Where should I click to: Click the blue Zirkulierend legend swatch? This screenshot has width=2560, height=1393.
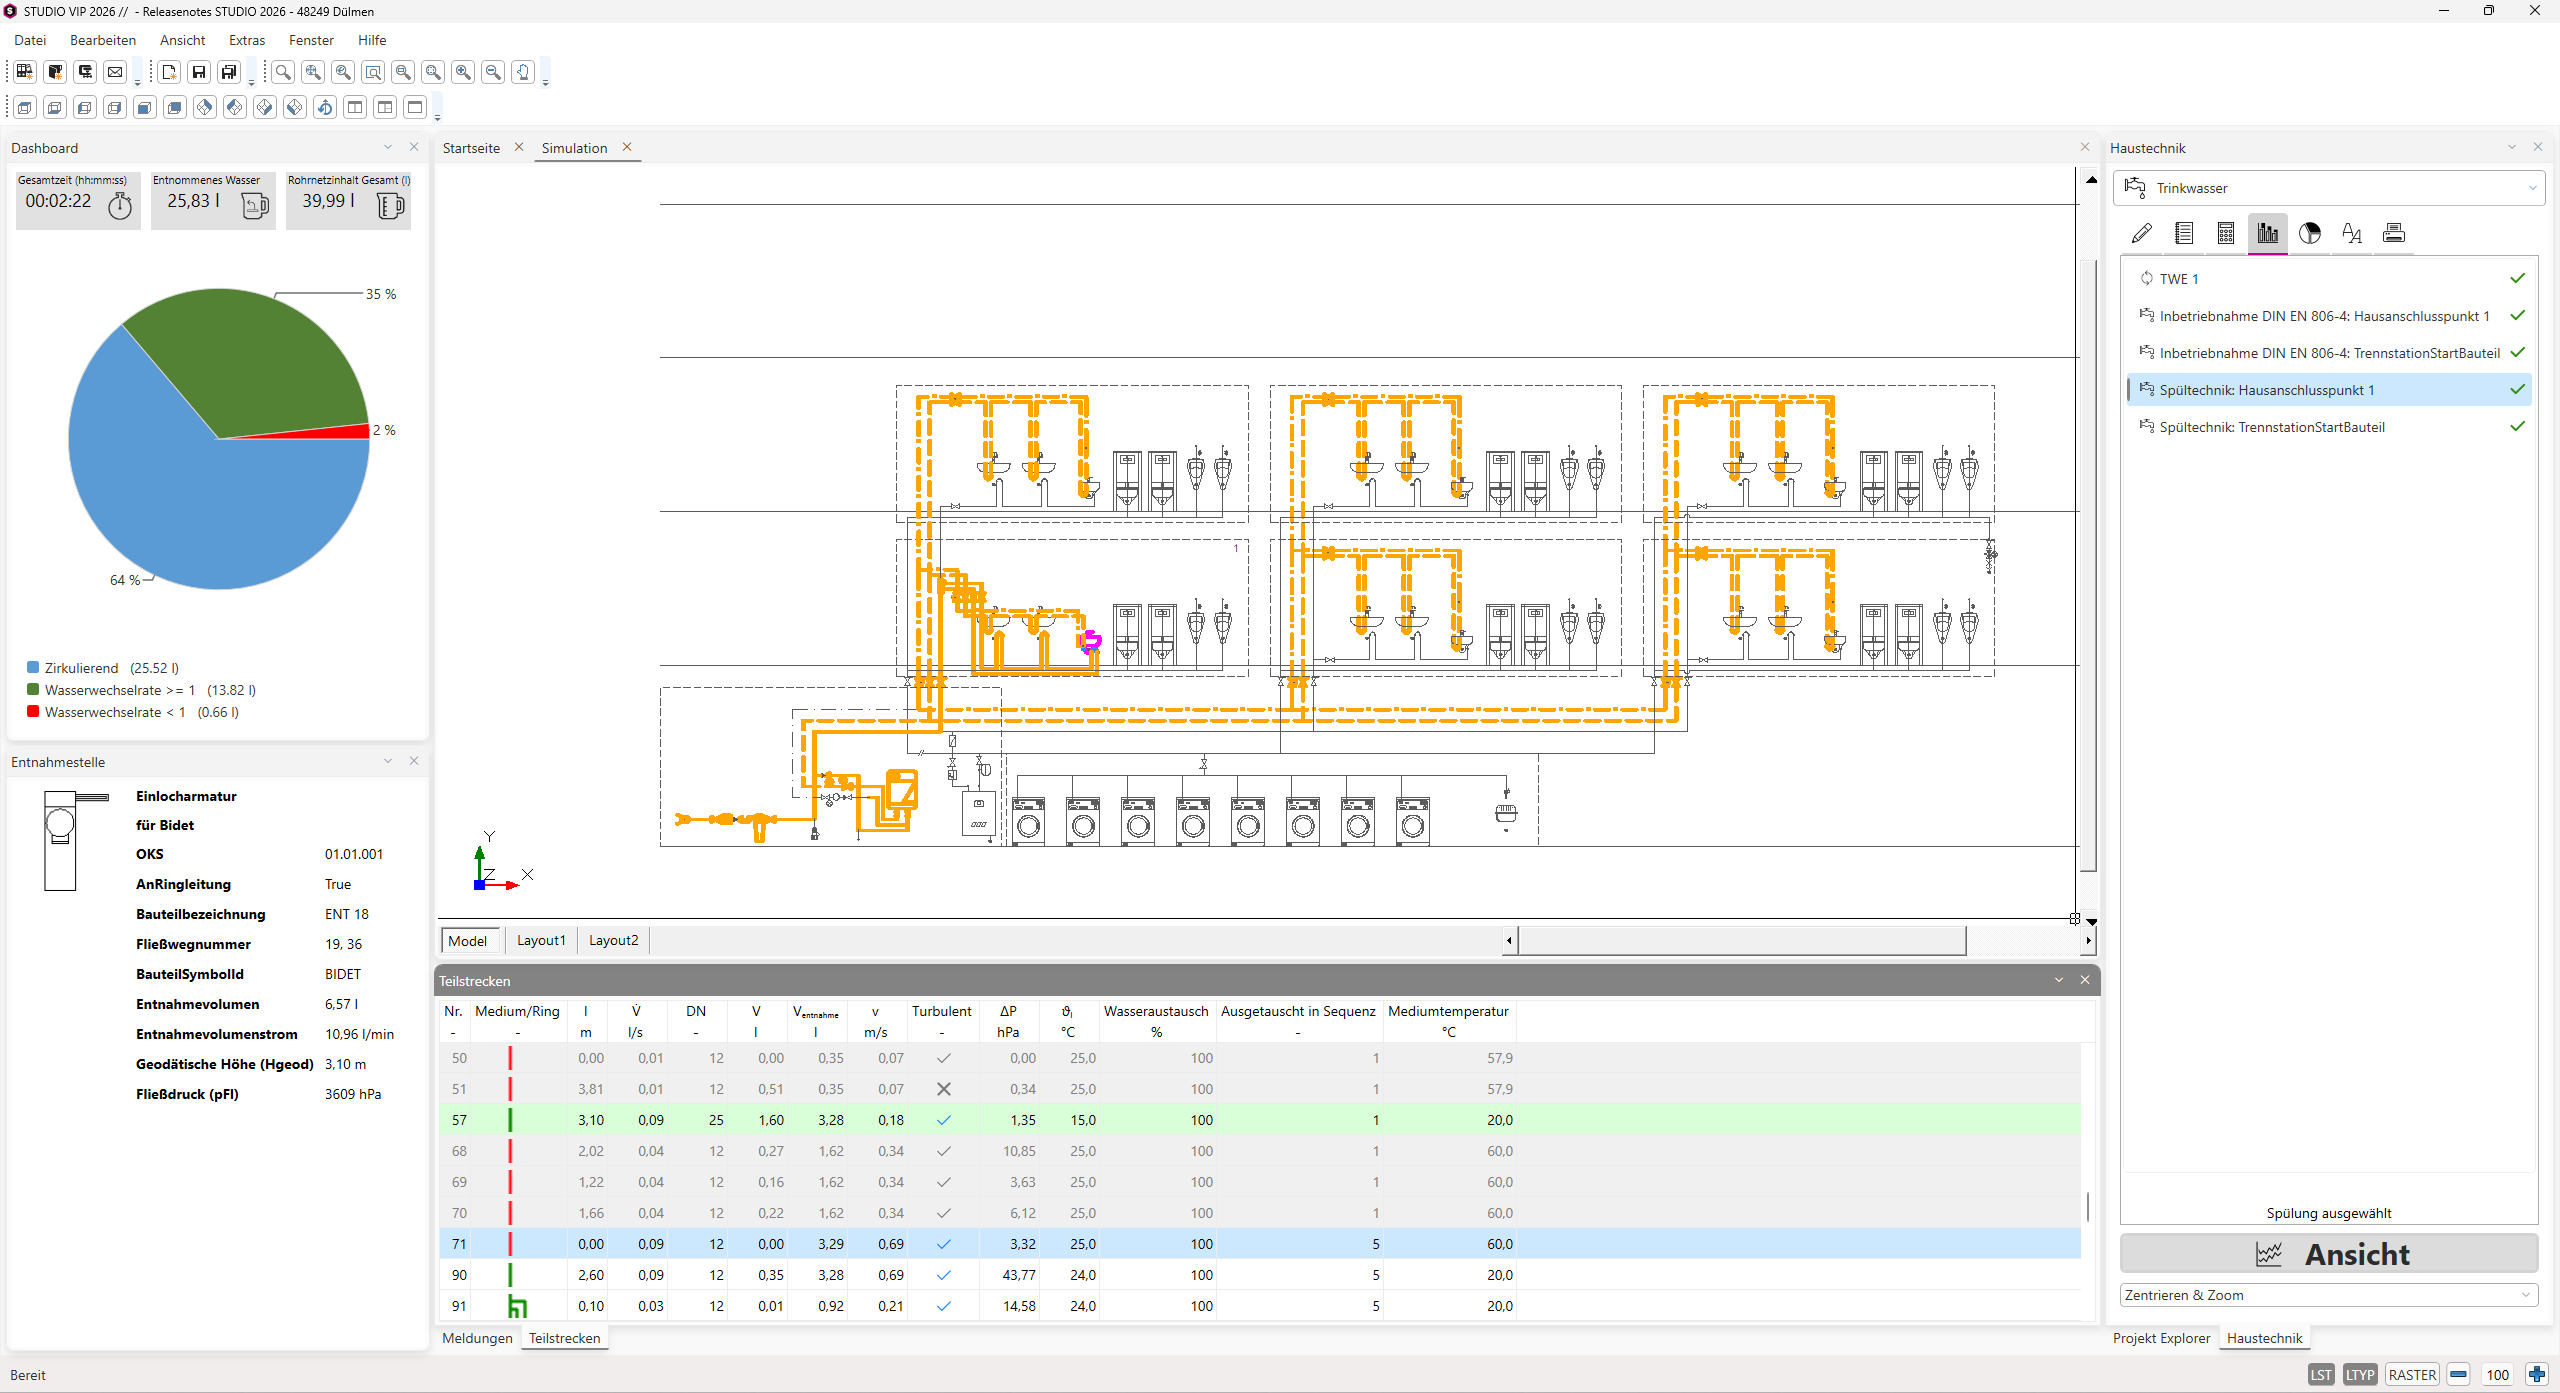(33, 667)
